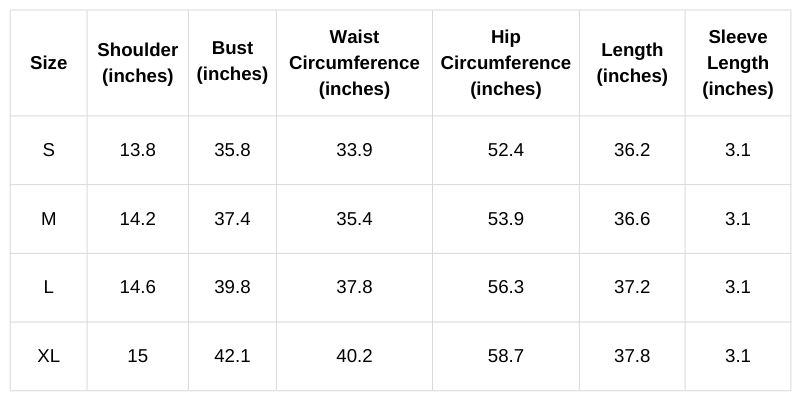This screenshot has width=800, height=400.
Task: Select the XL row length value 37.8
Action: 632,356
